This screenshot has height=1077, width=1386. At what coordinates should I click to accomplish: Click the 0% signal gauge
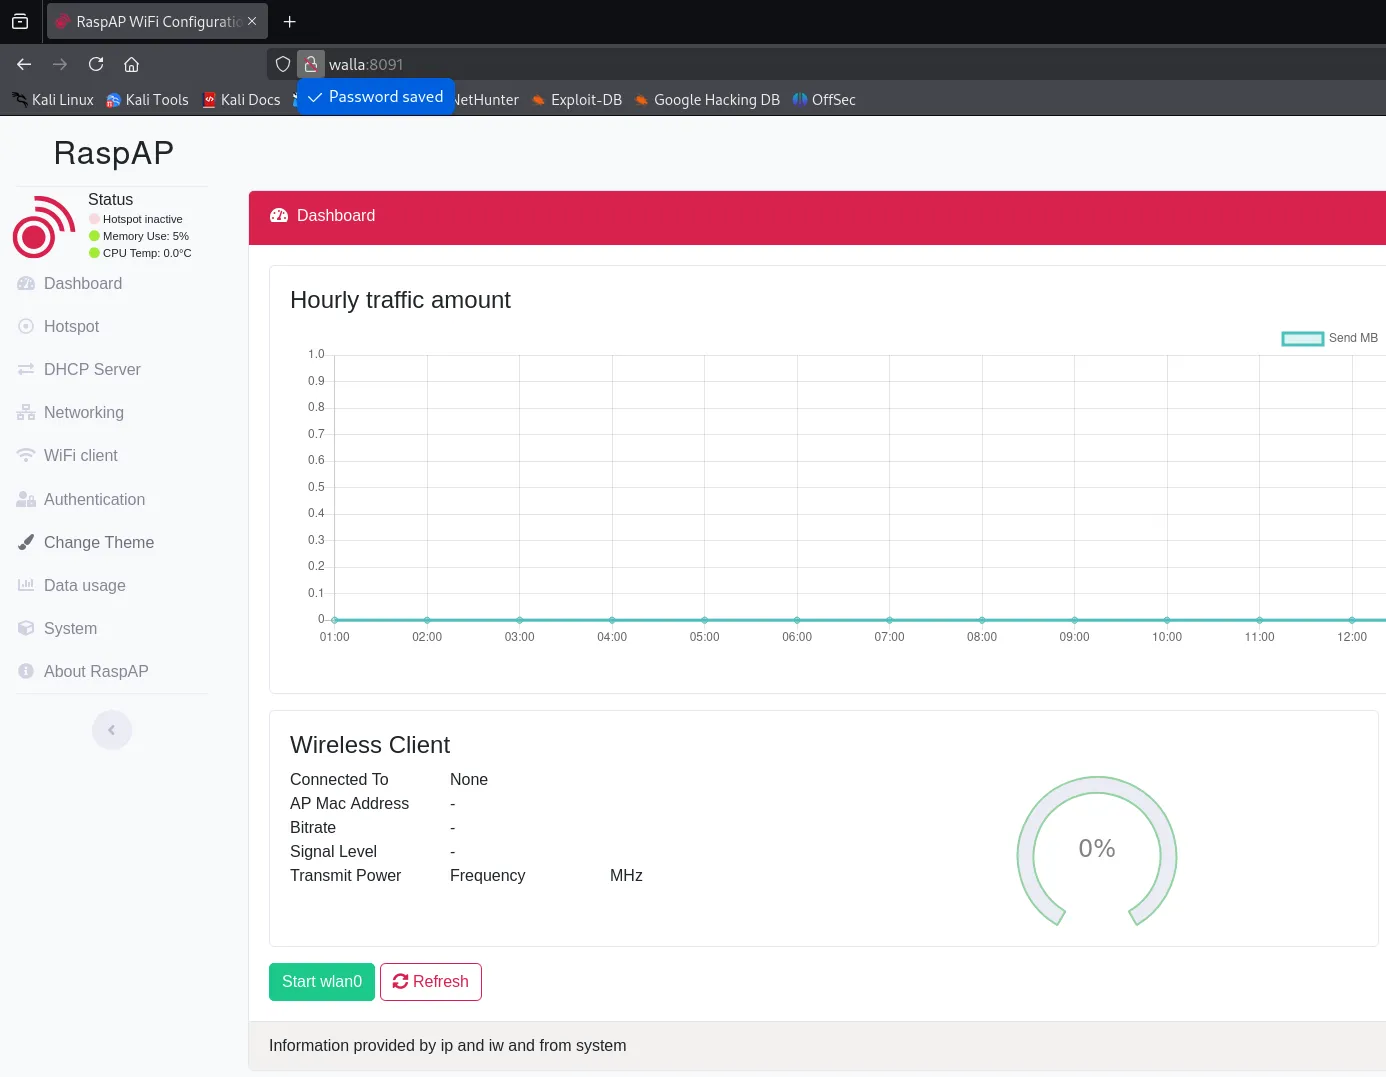tap(1097, 851)
